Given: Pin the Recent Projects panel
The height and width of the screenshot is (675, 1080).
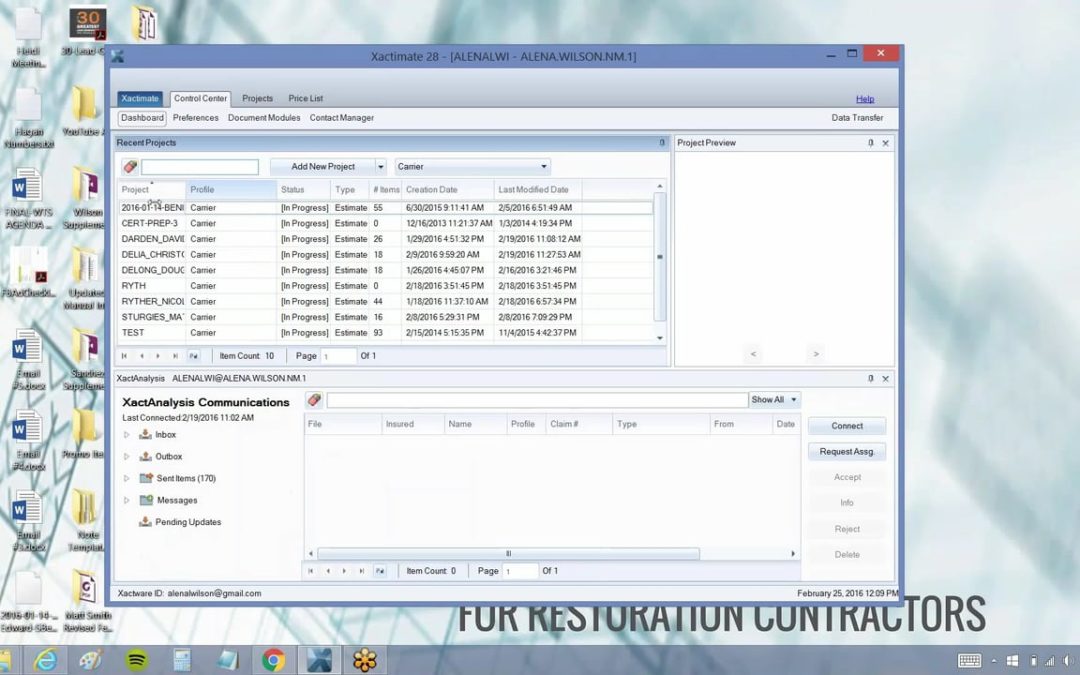Looking at the screenshot, I should pyautogui.click(x=662, y=143).
